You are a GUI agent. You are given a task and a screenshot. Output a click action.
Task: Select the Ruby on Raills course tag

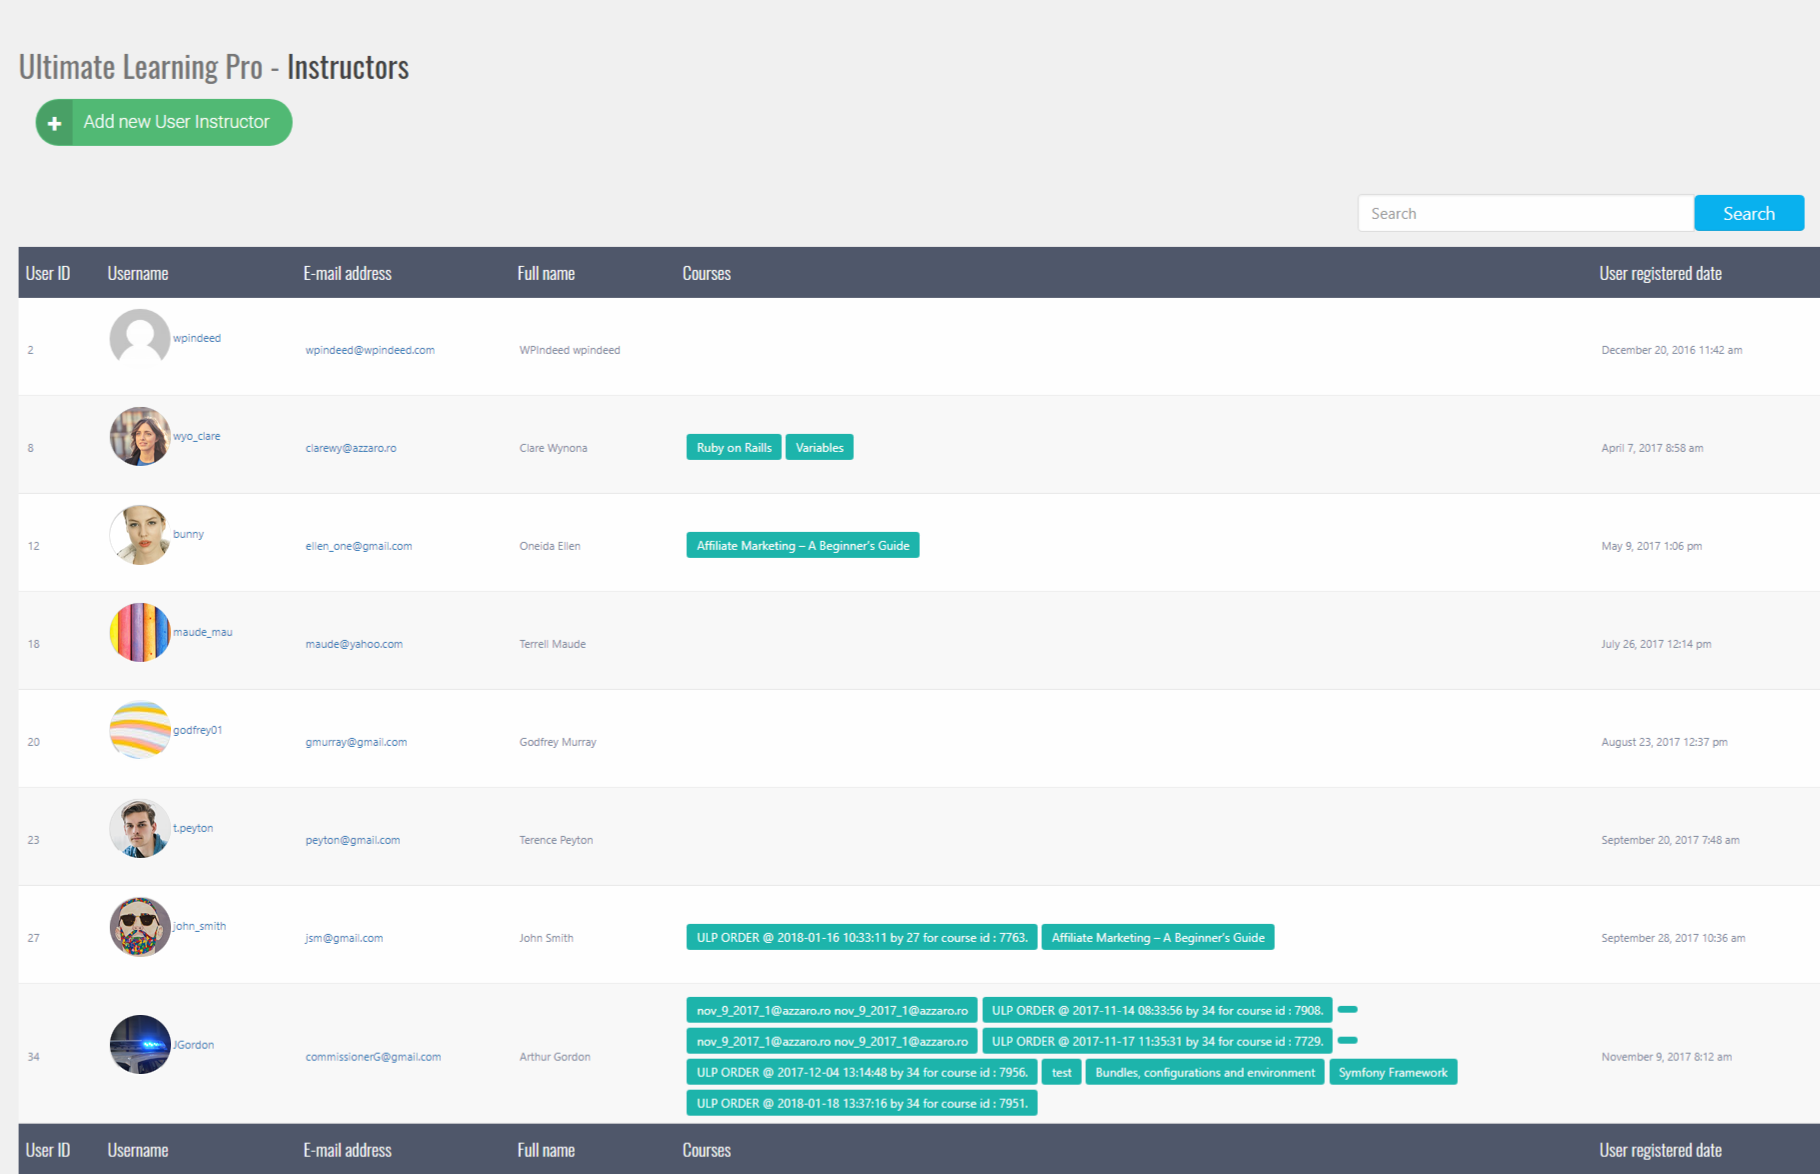[734, 448]
